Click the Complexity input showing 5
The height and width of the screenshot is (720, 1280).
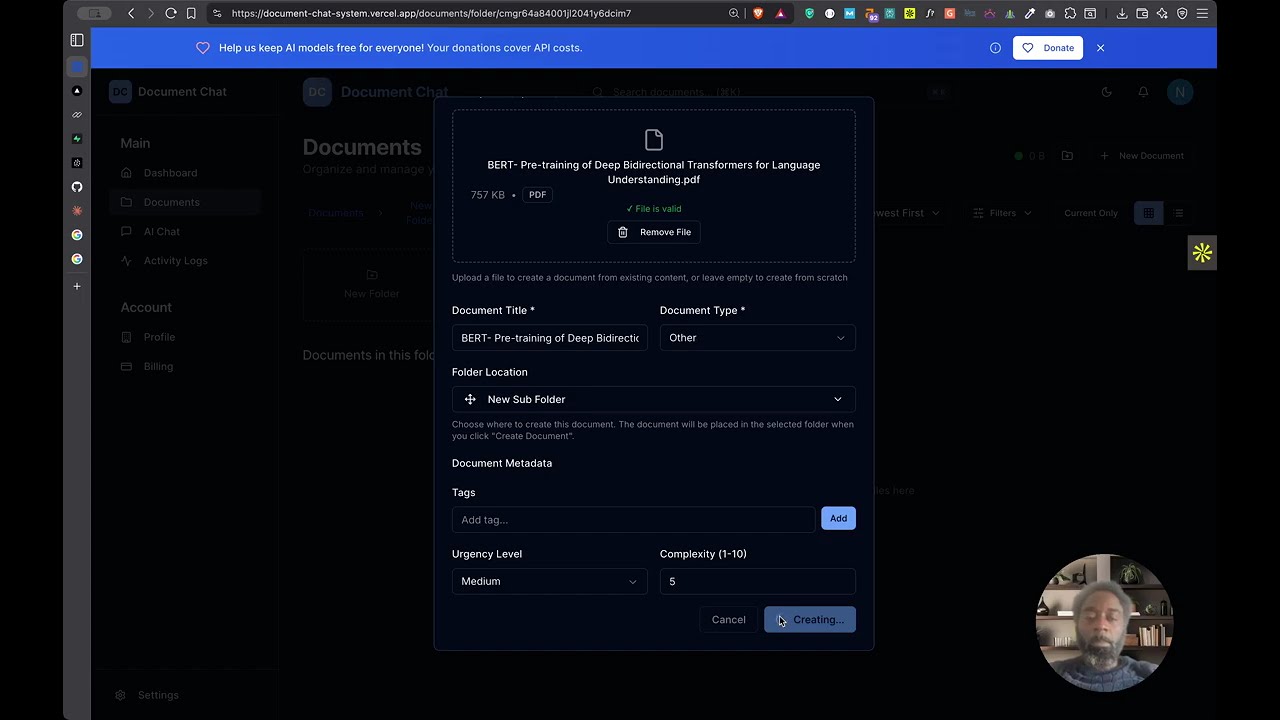[757, 581]
